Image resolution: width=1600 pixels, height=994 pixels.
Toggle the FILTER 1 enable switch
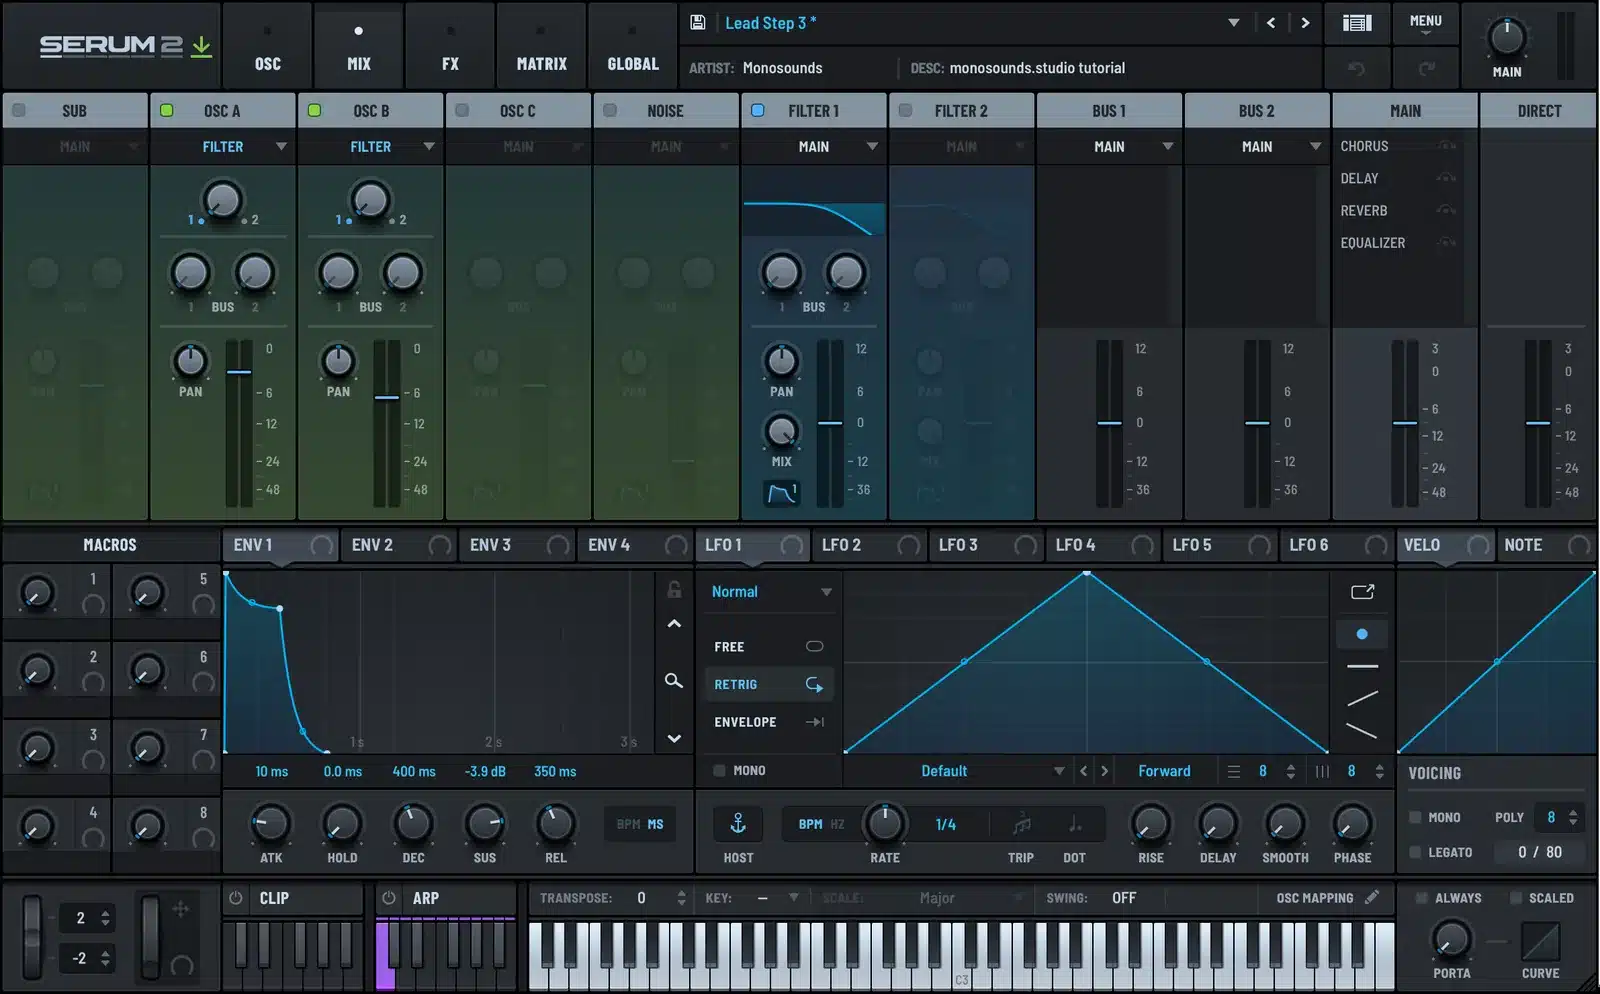point(757,111)
